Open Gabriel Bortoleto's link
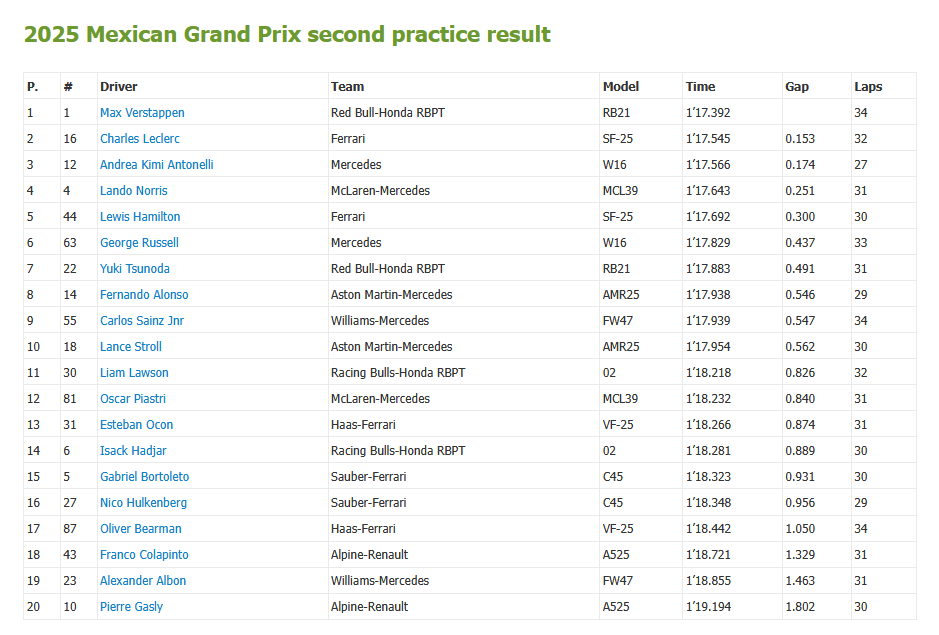This screenshot has width=939, height=635. [144, 477]
